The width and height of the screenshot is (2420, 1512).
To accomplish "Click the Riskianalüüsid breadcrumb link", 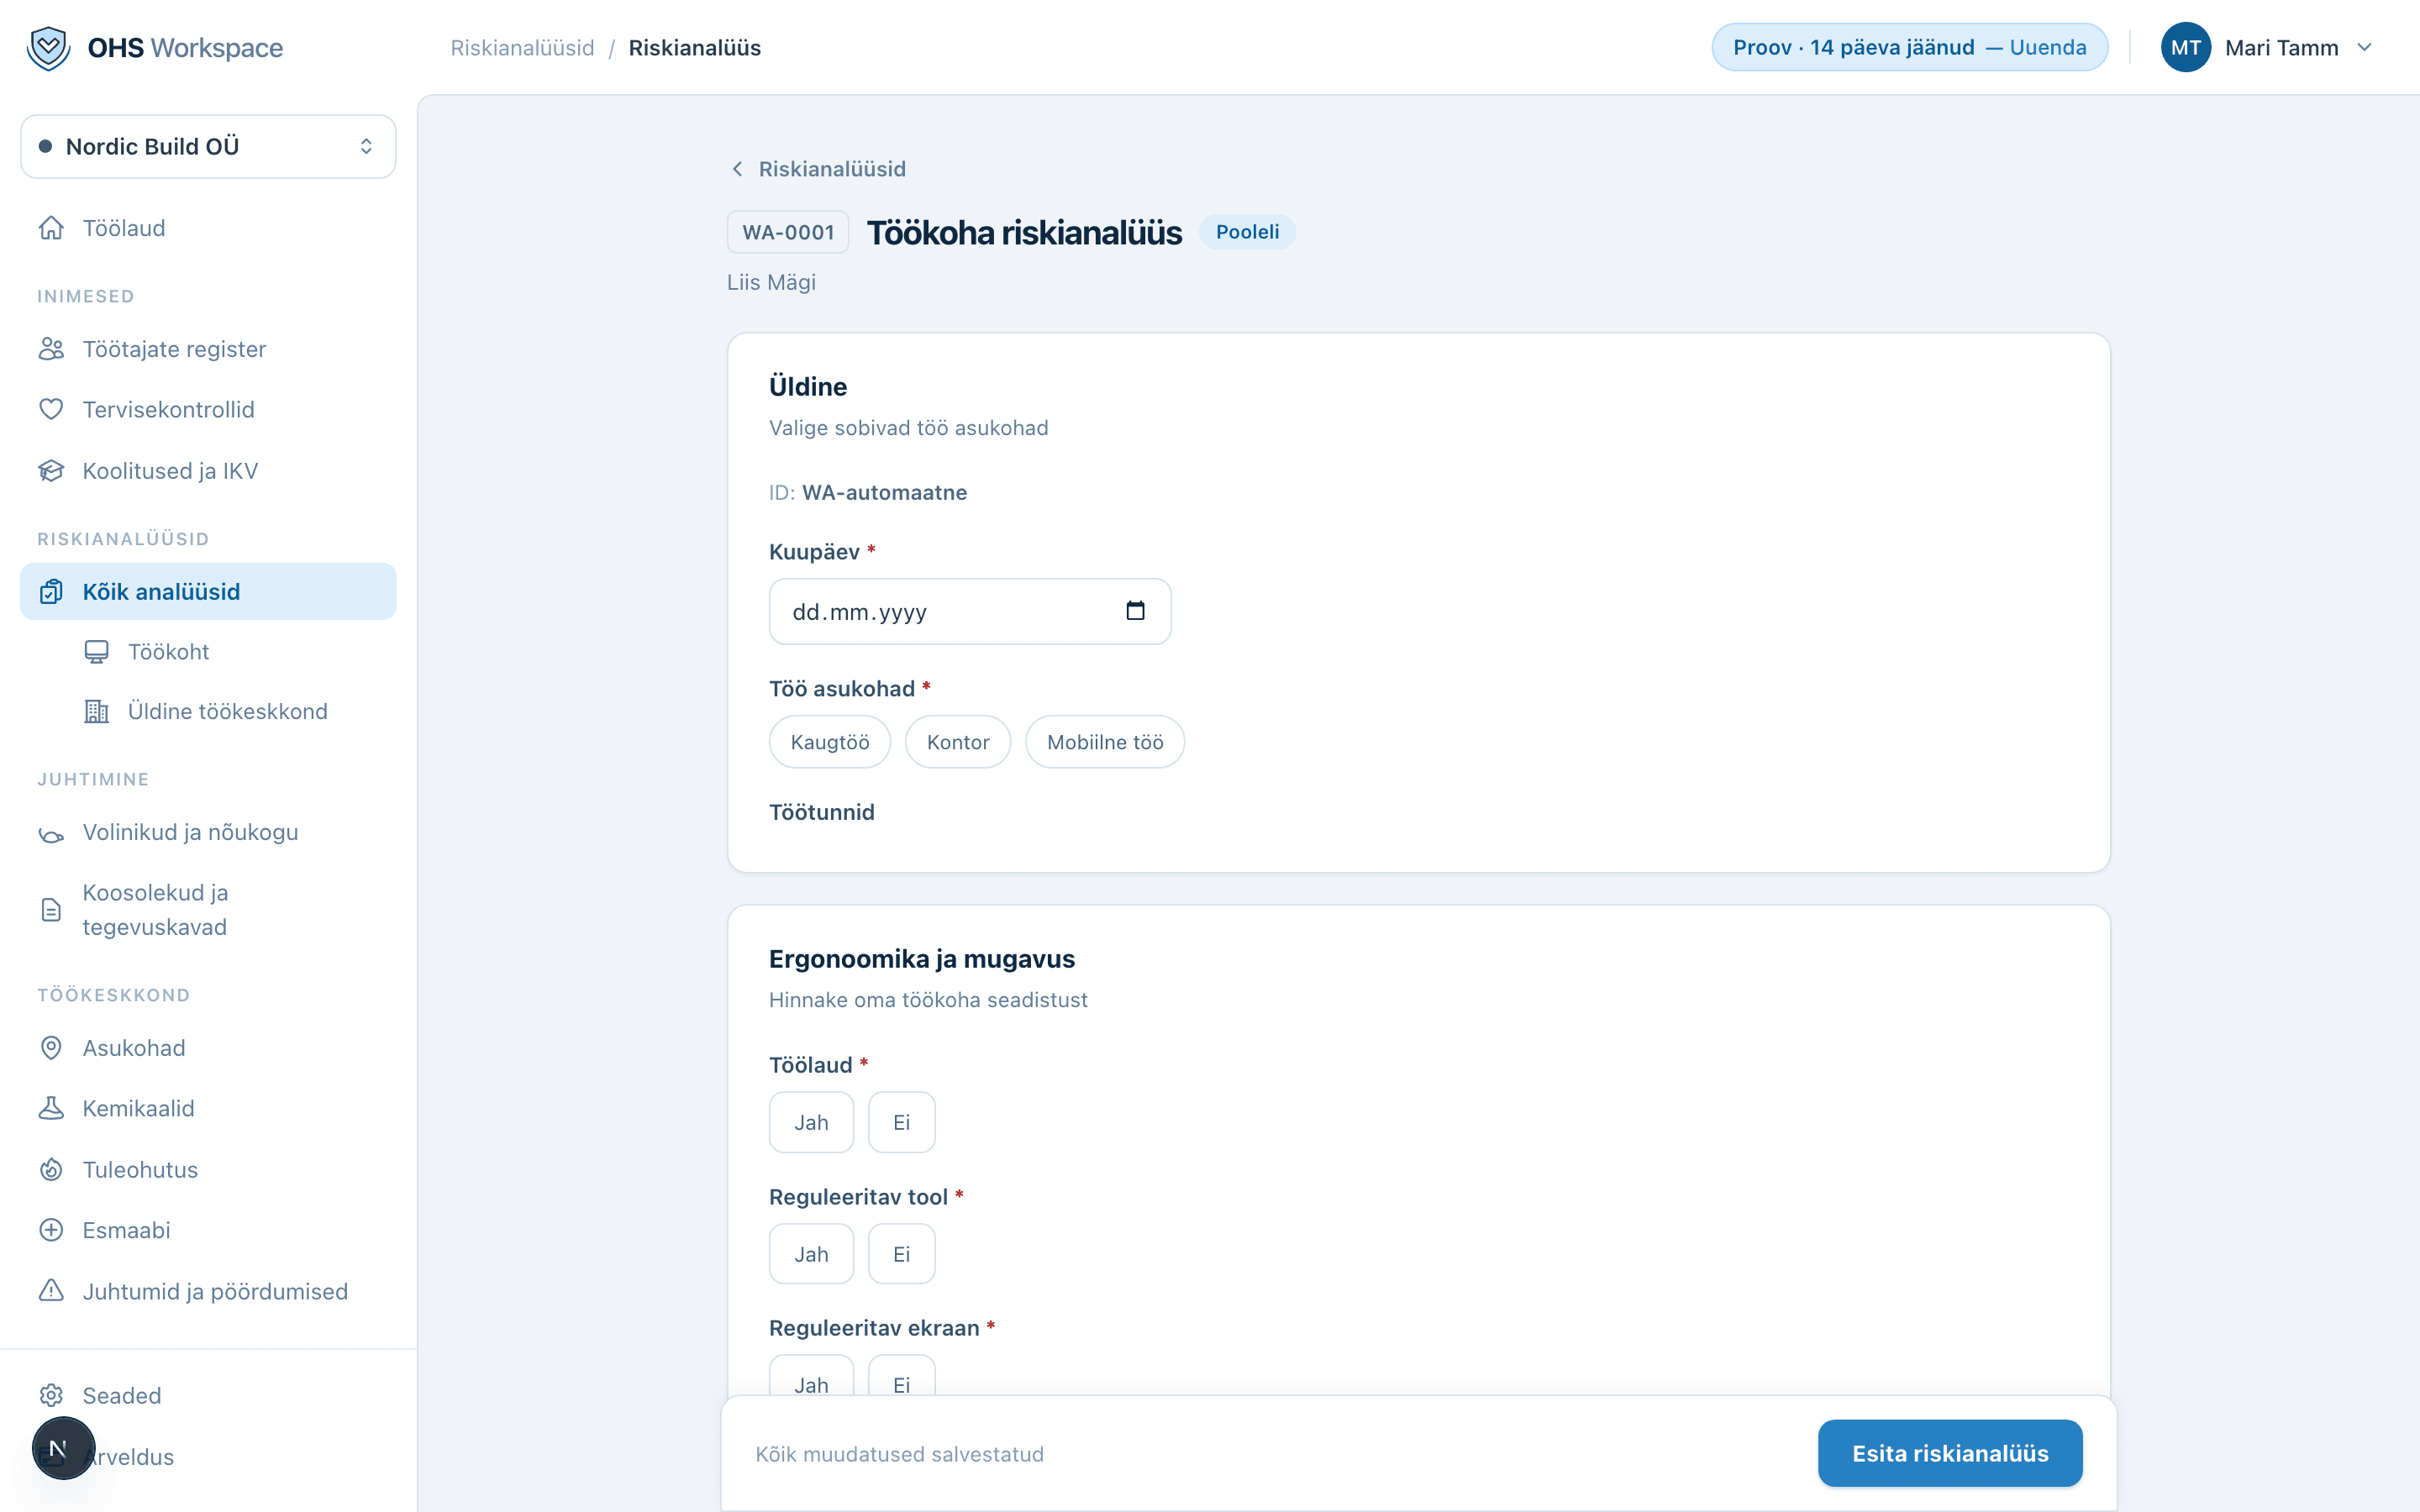I will 522,48.
